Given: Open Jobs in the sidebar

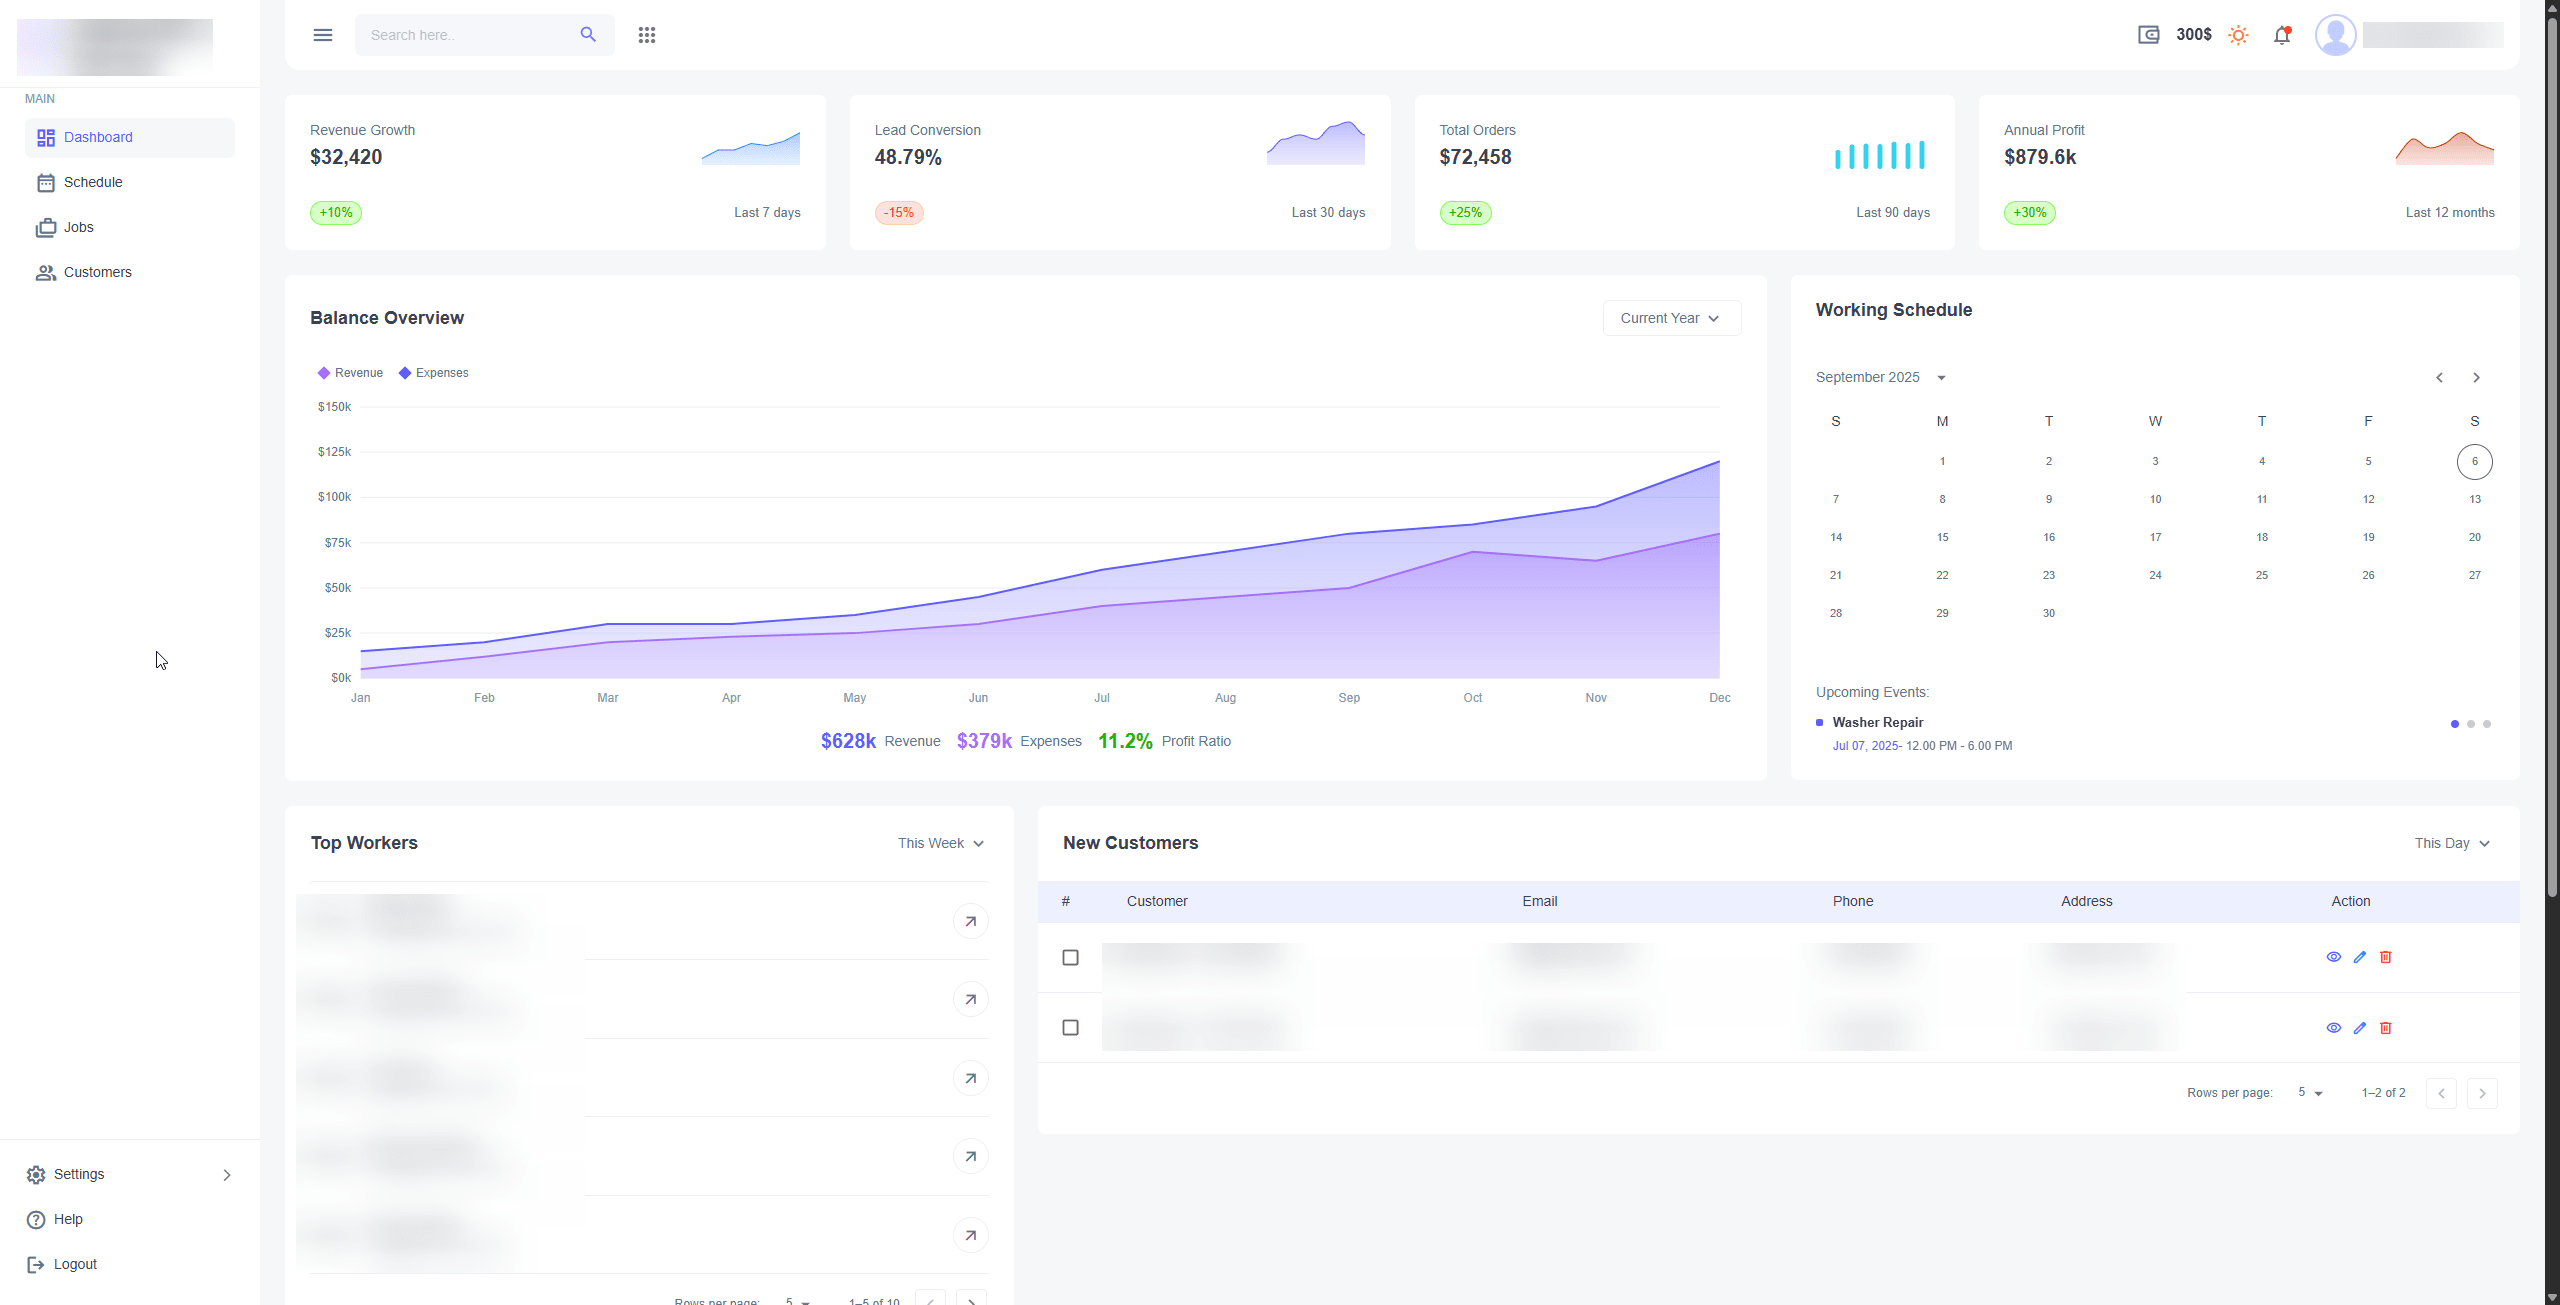Looking at the screenshot, I should (x=130, y=227).
